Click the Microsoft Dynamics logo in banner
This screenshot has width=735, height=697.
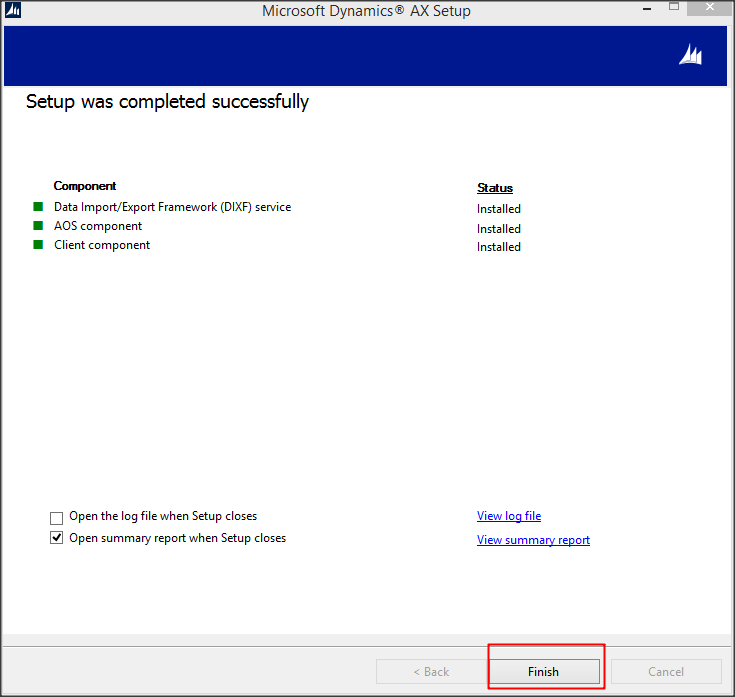tap(690, 55)
